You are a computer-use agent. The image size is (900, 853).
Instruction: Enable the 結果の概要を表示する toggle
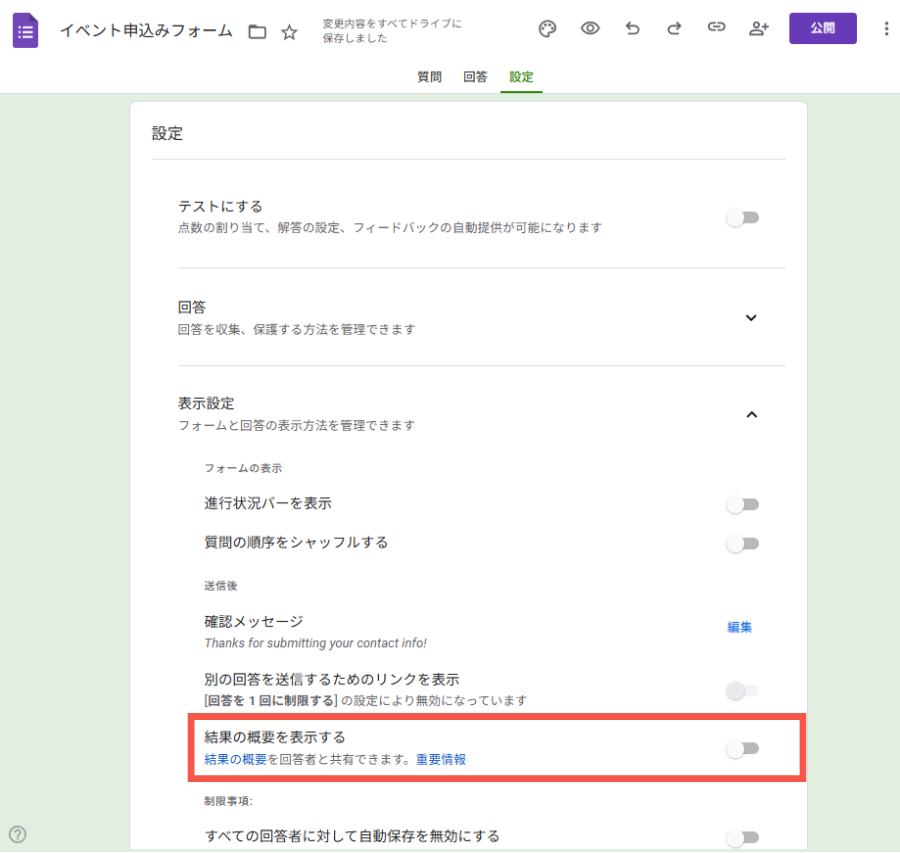(742, 749)
